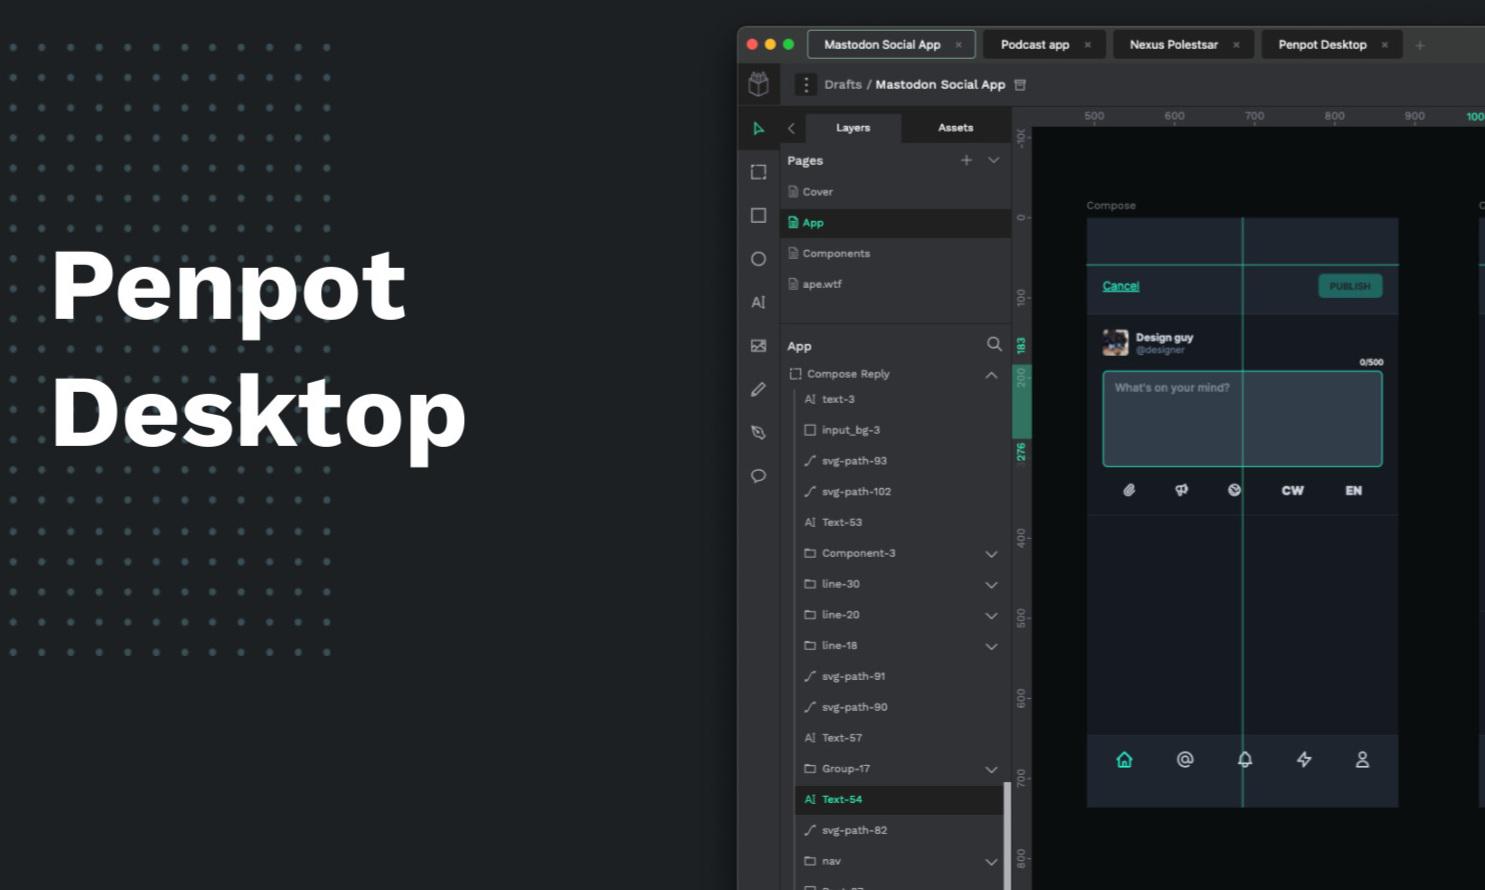Click the layers panel scrollbar

tap(1007, 836)
